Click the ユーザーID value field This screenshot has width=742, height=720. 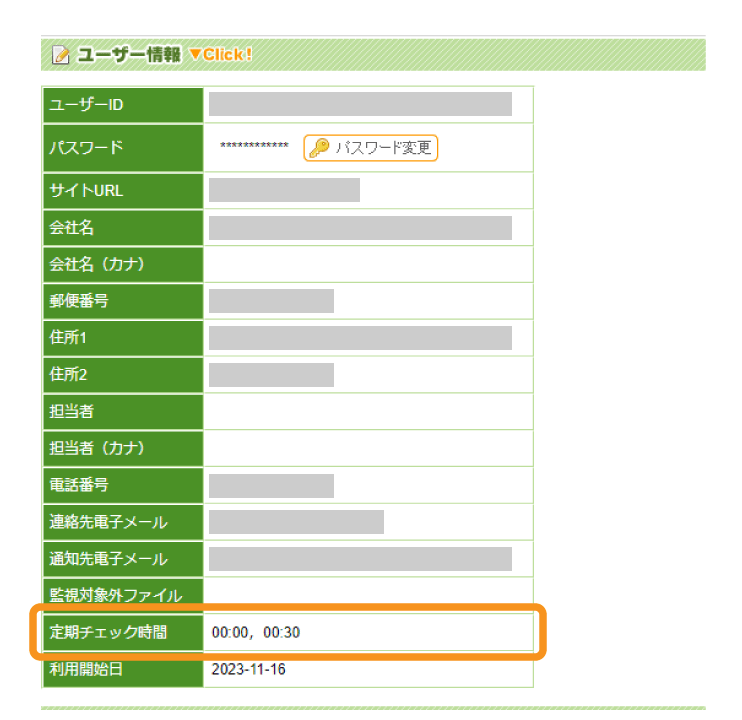360,105
